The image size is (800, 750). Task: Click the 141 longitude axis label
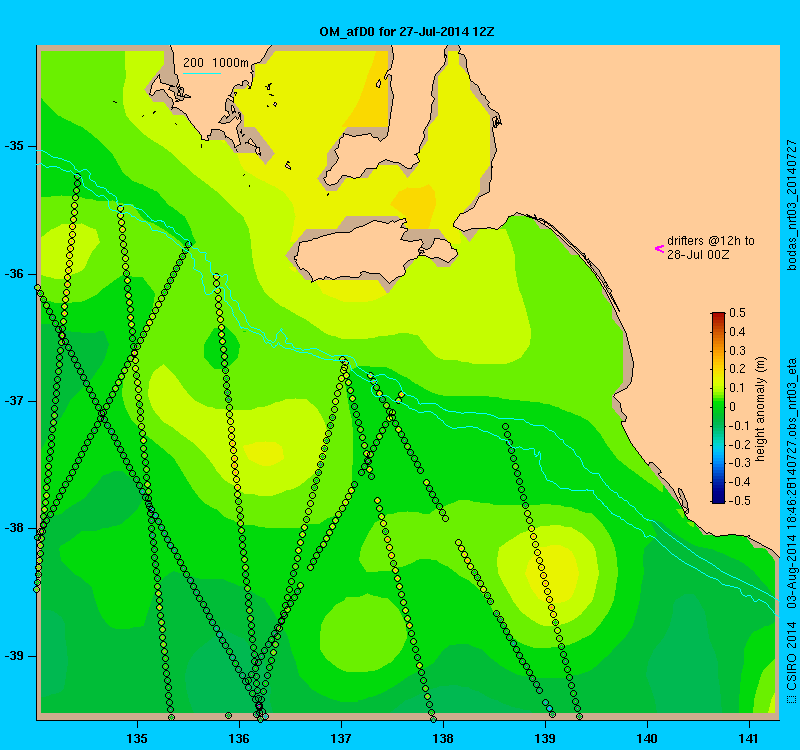coord(749,739)
